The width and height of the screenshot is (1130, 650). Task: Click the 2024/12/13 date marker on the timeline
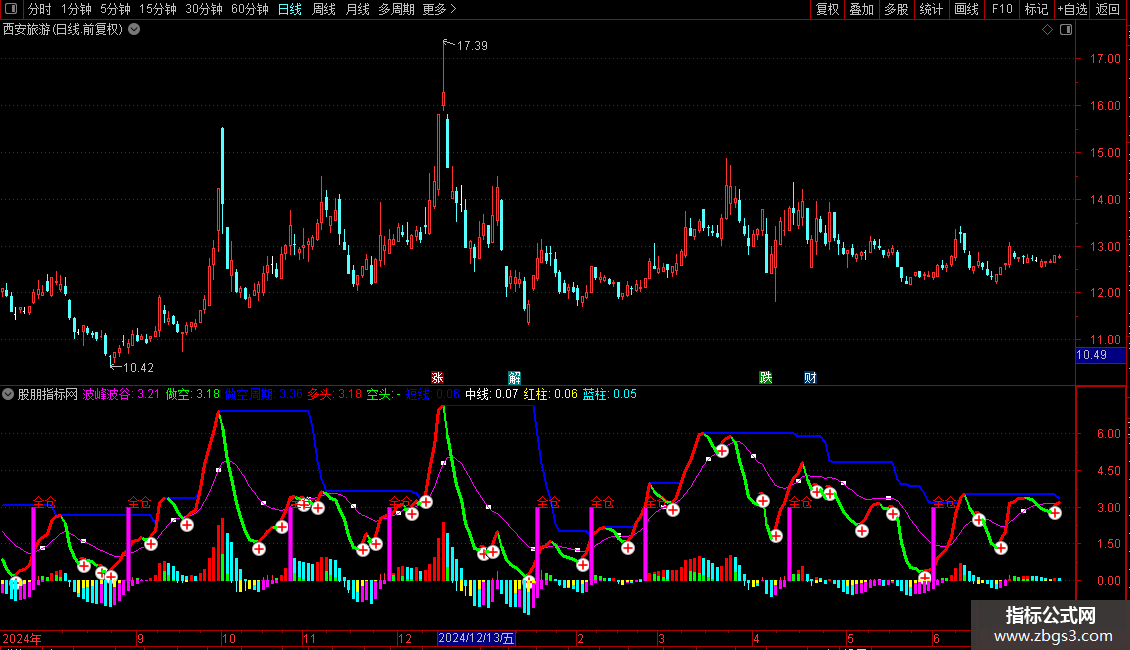click(x=477, y=638)
